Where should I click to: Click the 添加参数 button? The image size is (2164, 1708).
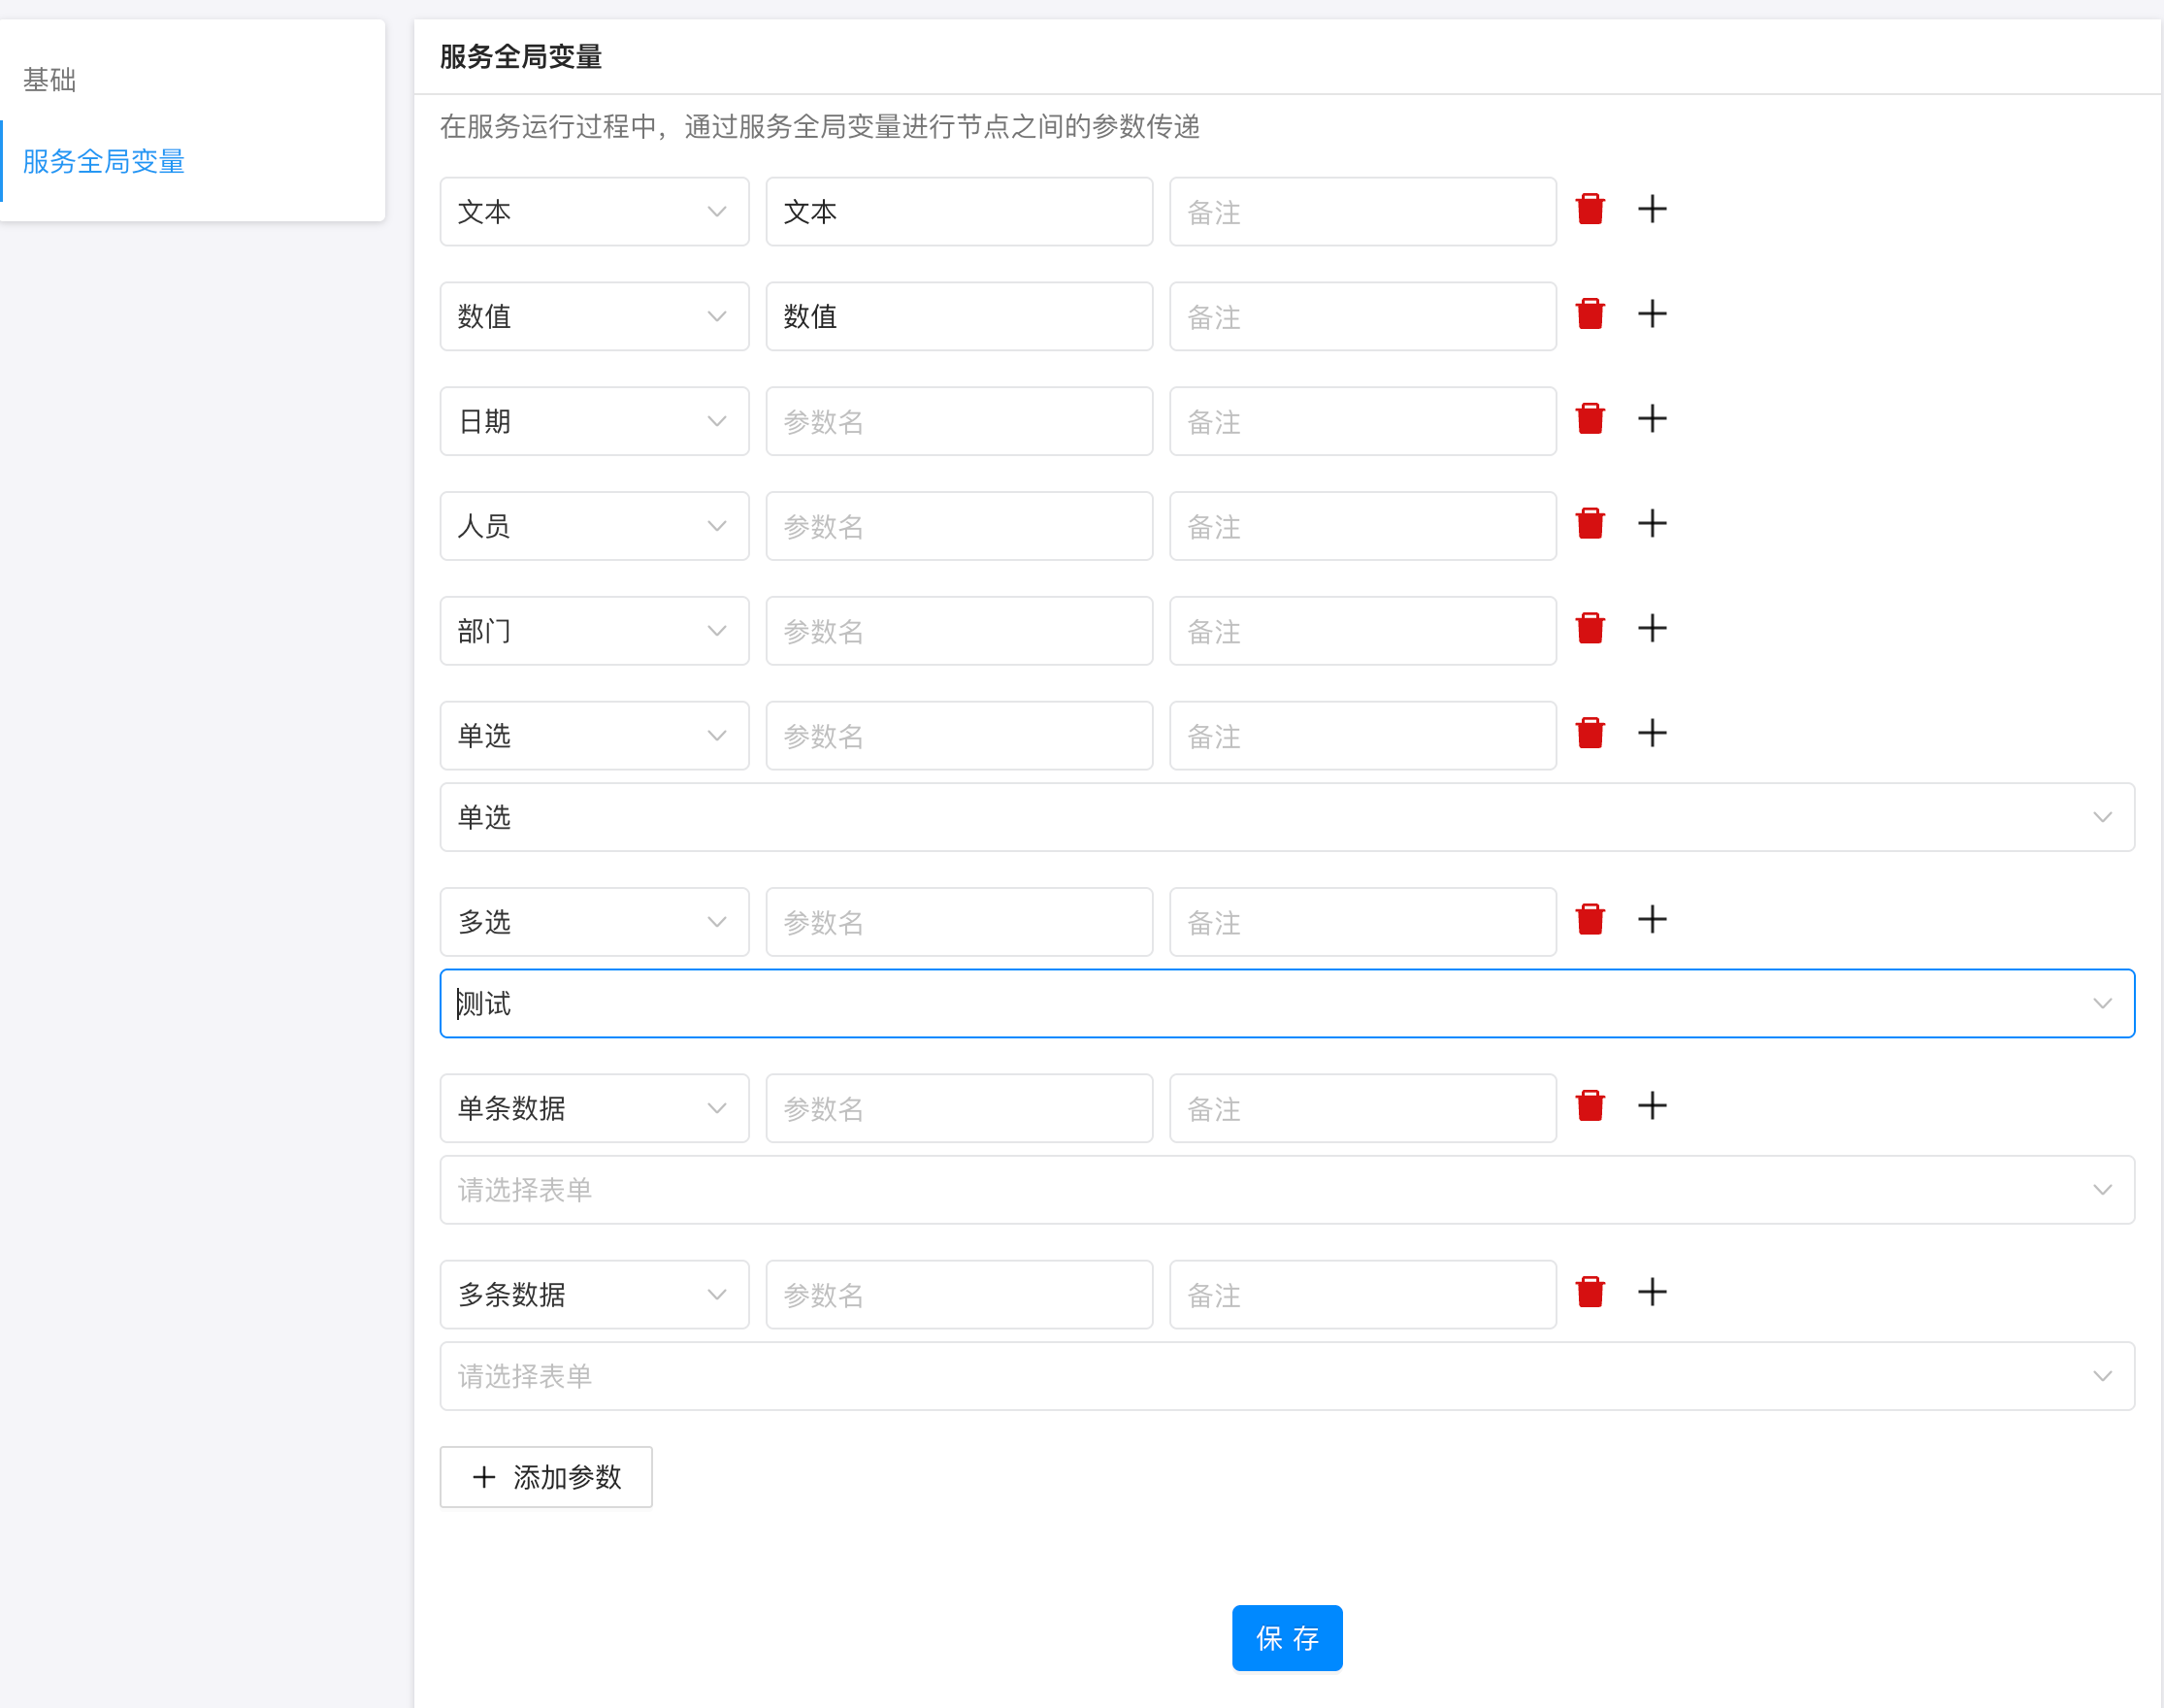546,1477
